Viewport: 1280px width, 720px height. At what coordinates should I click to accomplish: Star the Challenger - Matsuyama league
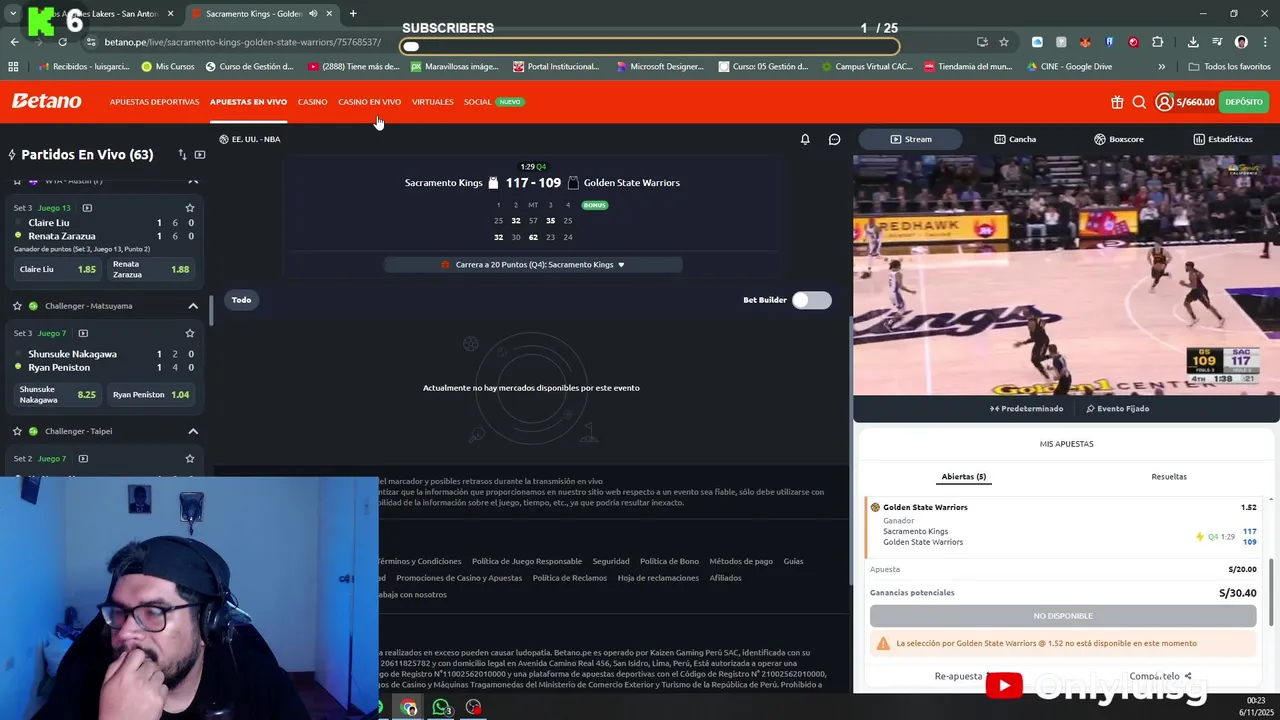pos(17,306)
